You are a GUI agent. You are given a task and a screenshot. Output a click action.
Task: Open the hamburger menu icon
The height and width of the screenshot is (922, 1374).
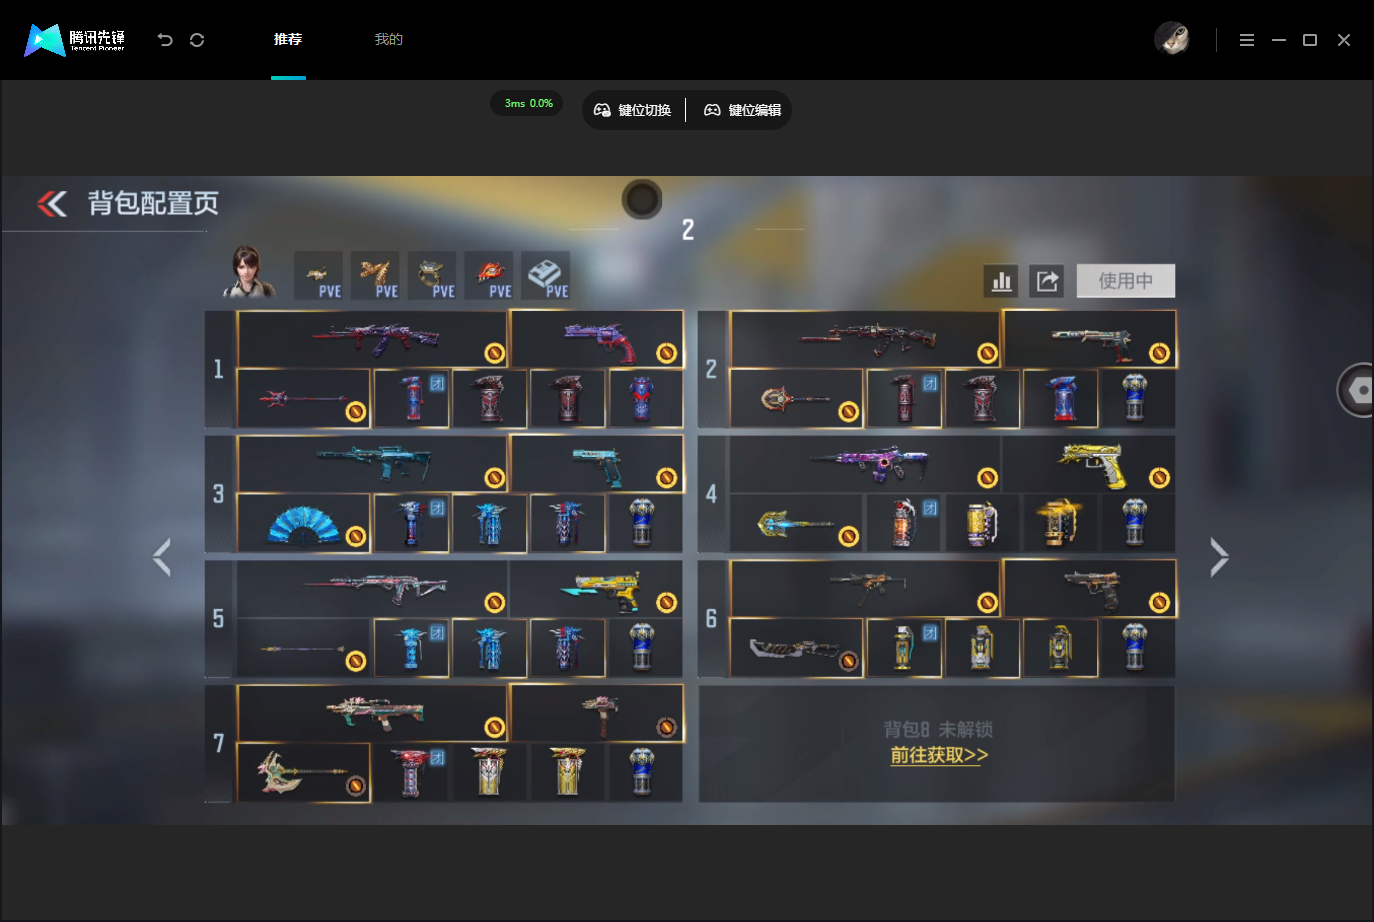tap(1247, 40)
